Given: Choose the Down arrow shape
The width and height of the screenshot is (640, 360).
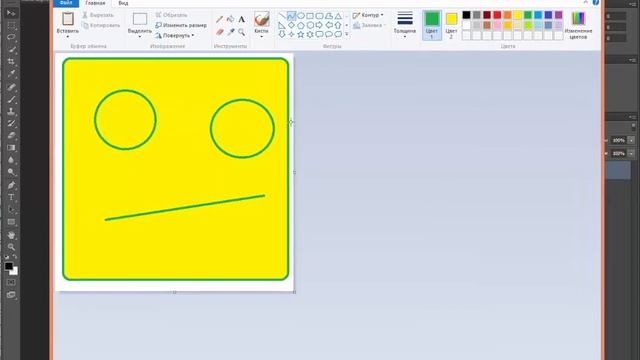Looking at the screenshot, I should 282,34.
